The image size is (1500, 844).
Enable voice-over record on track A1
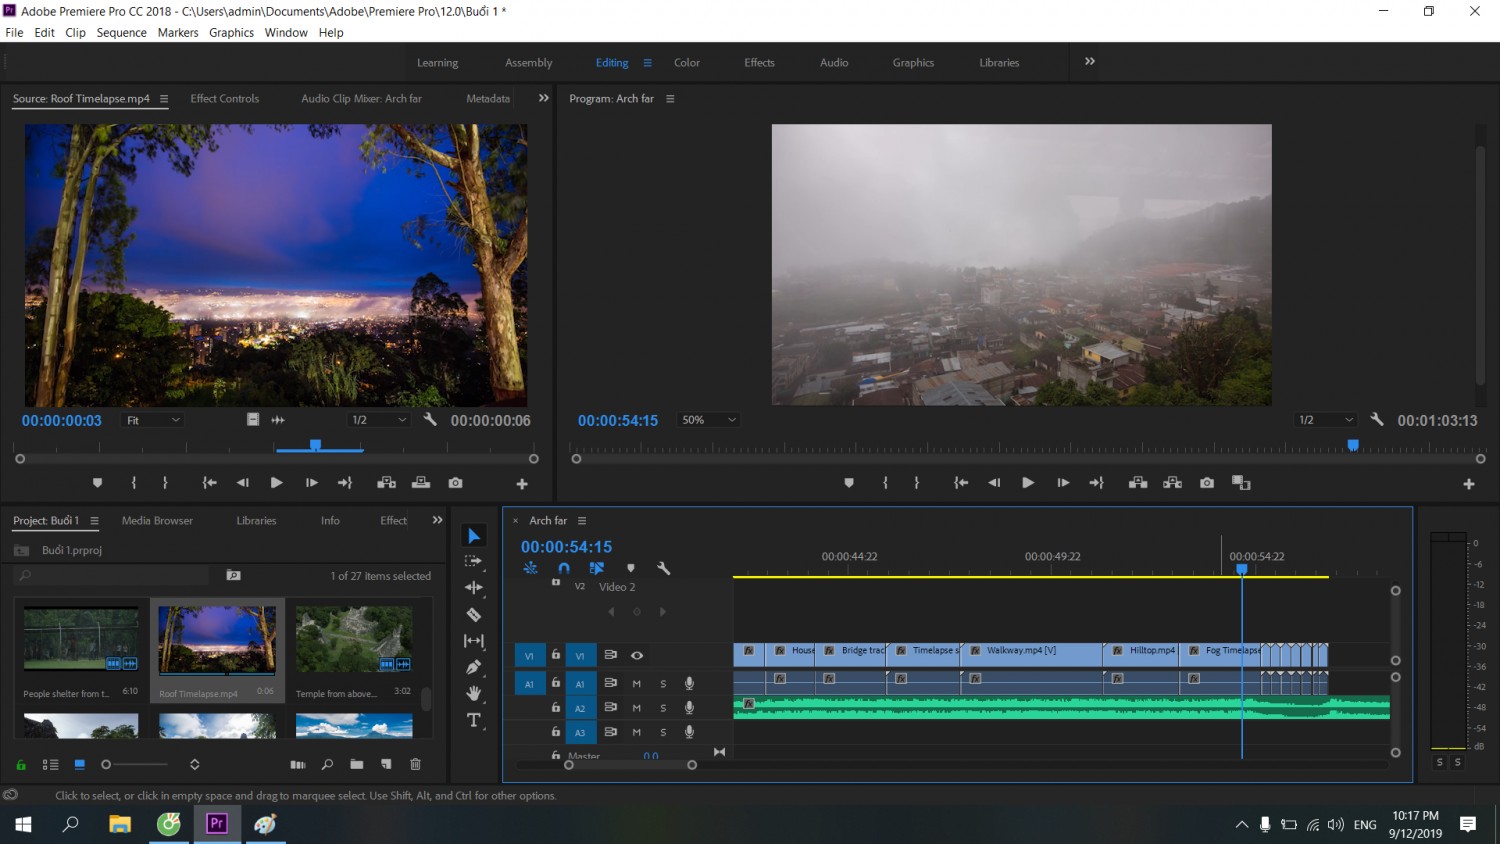tap(689, 683)
